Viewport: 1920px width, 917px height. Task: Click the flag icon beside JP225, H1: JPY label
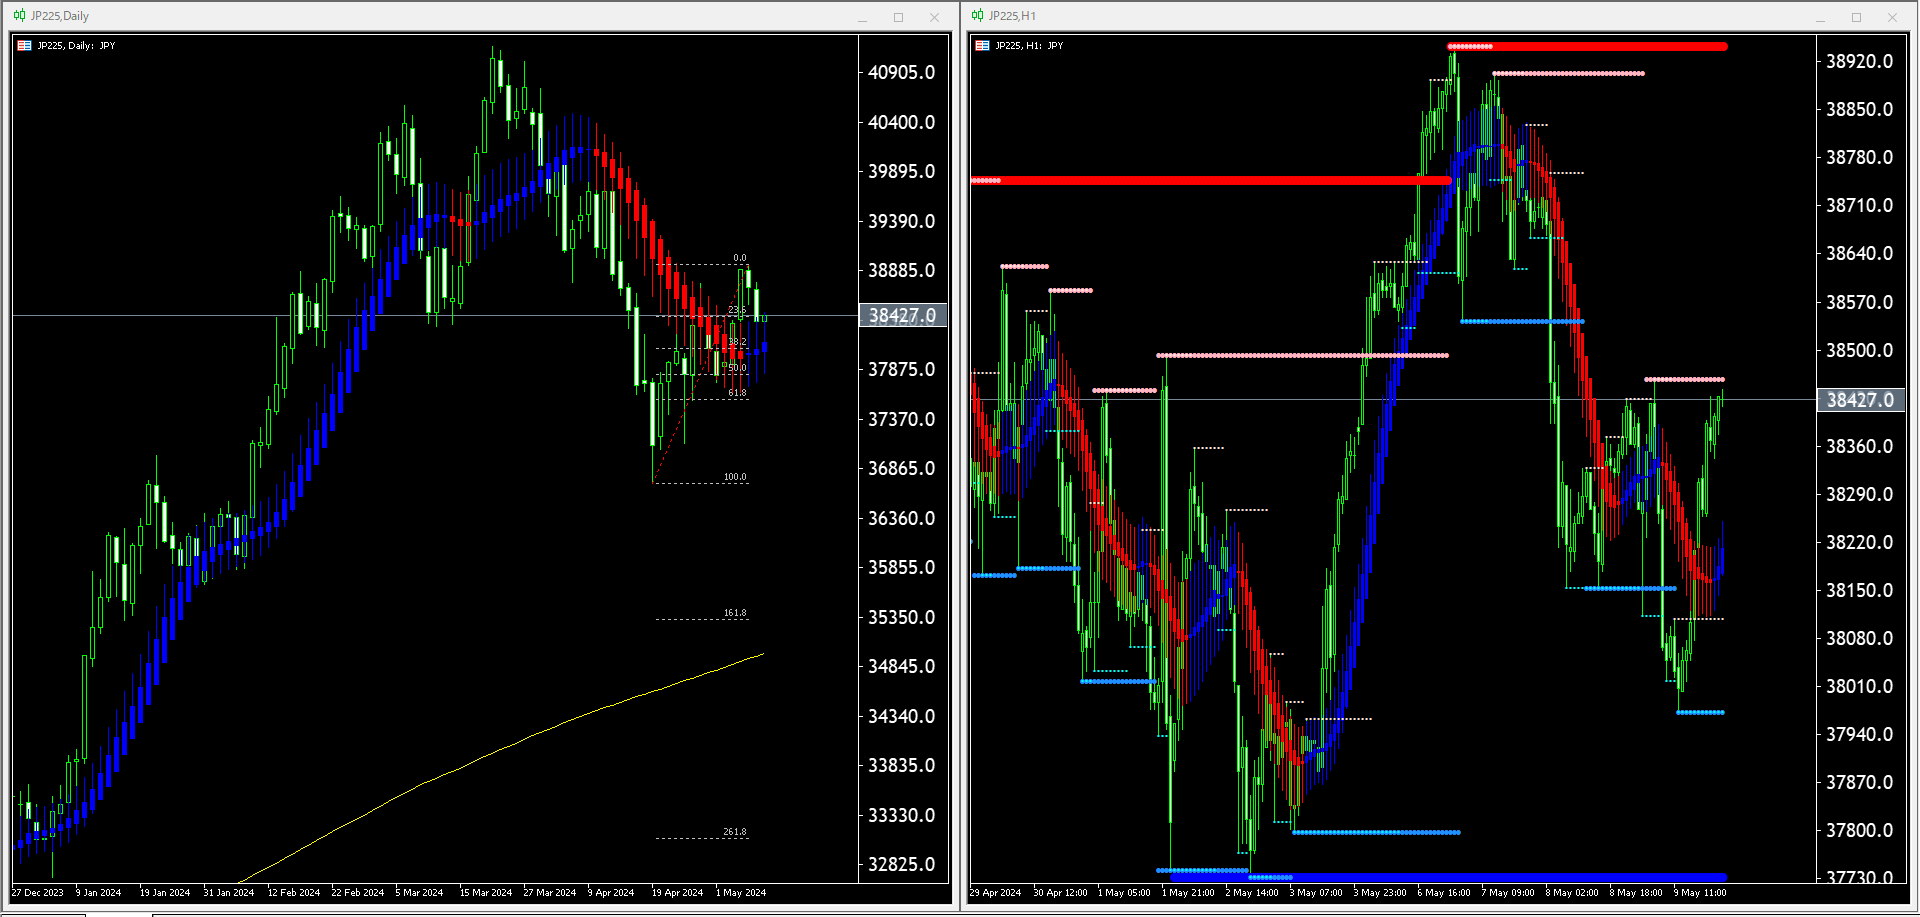pyautogui.click(x=983, y=46)
